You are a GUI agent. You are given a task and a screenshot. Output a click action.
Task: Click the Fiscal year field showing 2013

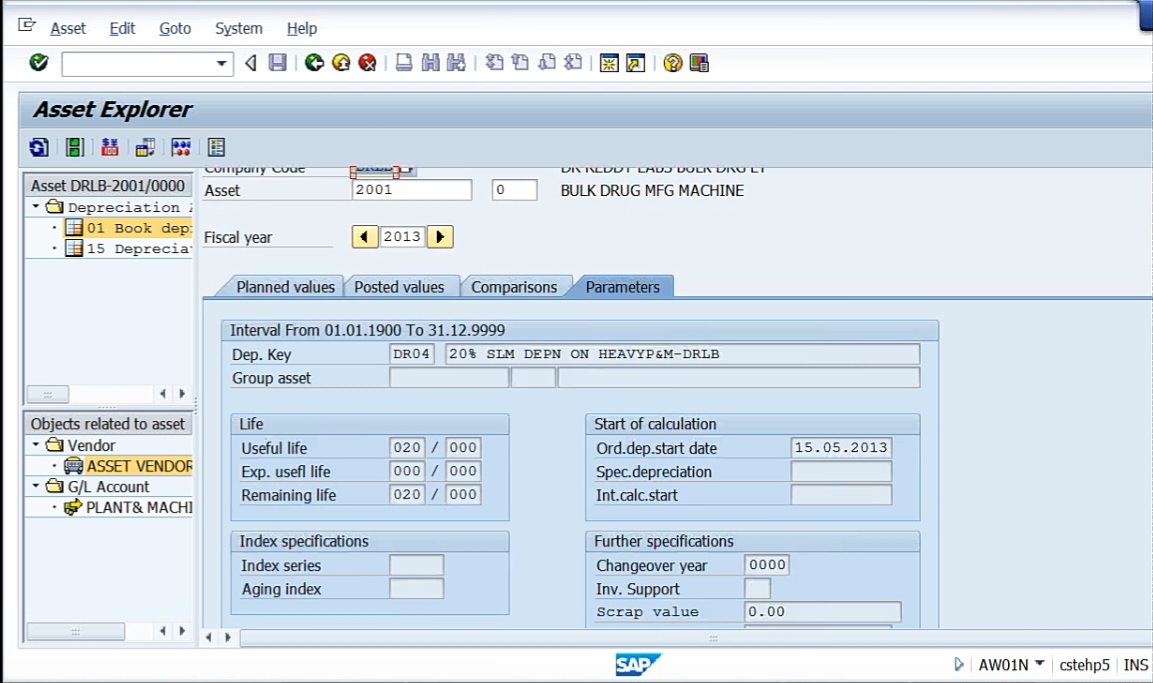point(402,237)
